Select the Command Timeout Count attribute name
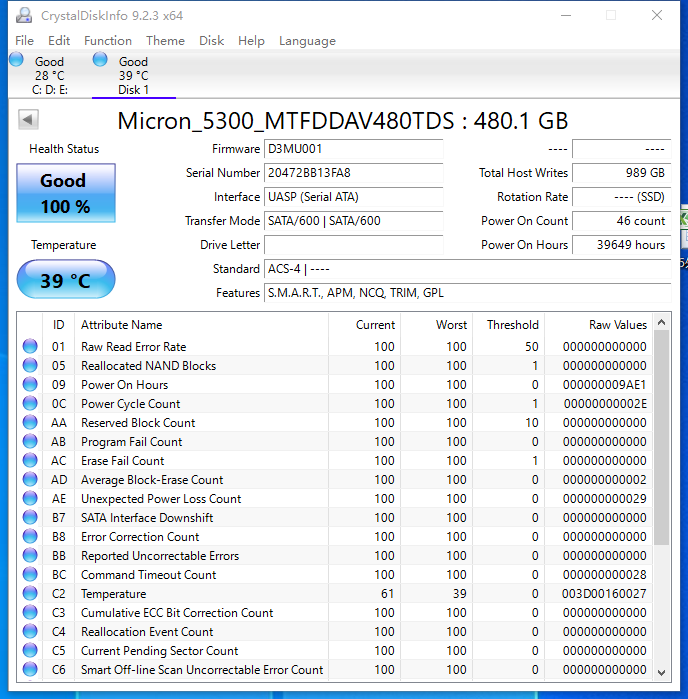 coord(148,575)
